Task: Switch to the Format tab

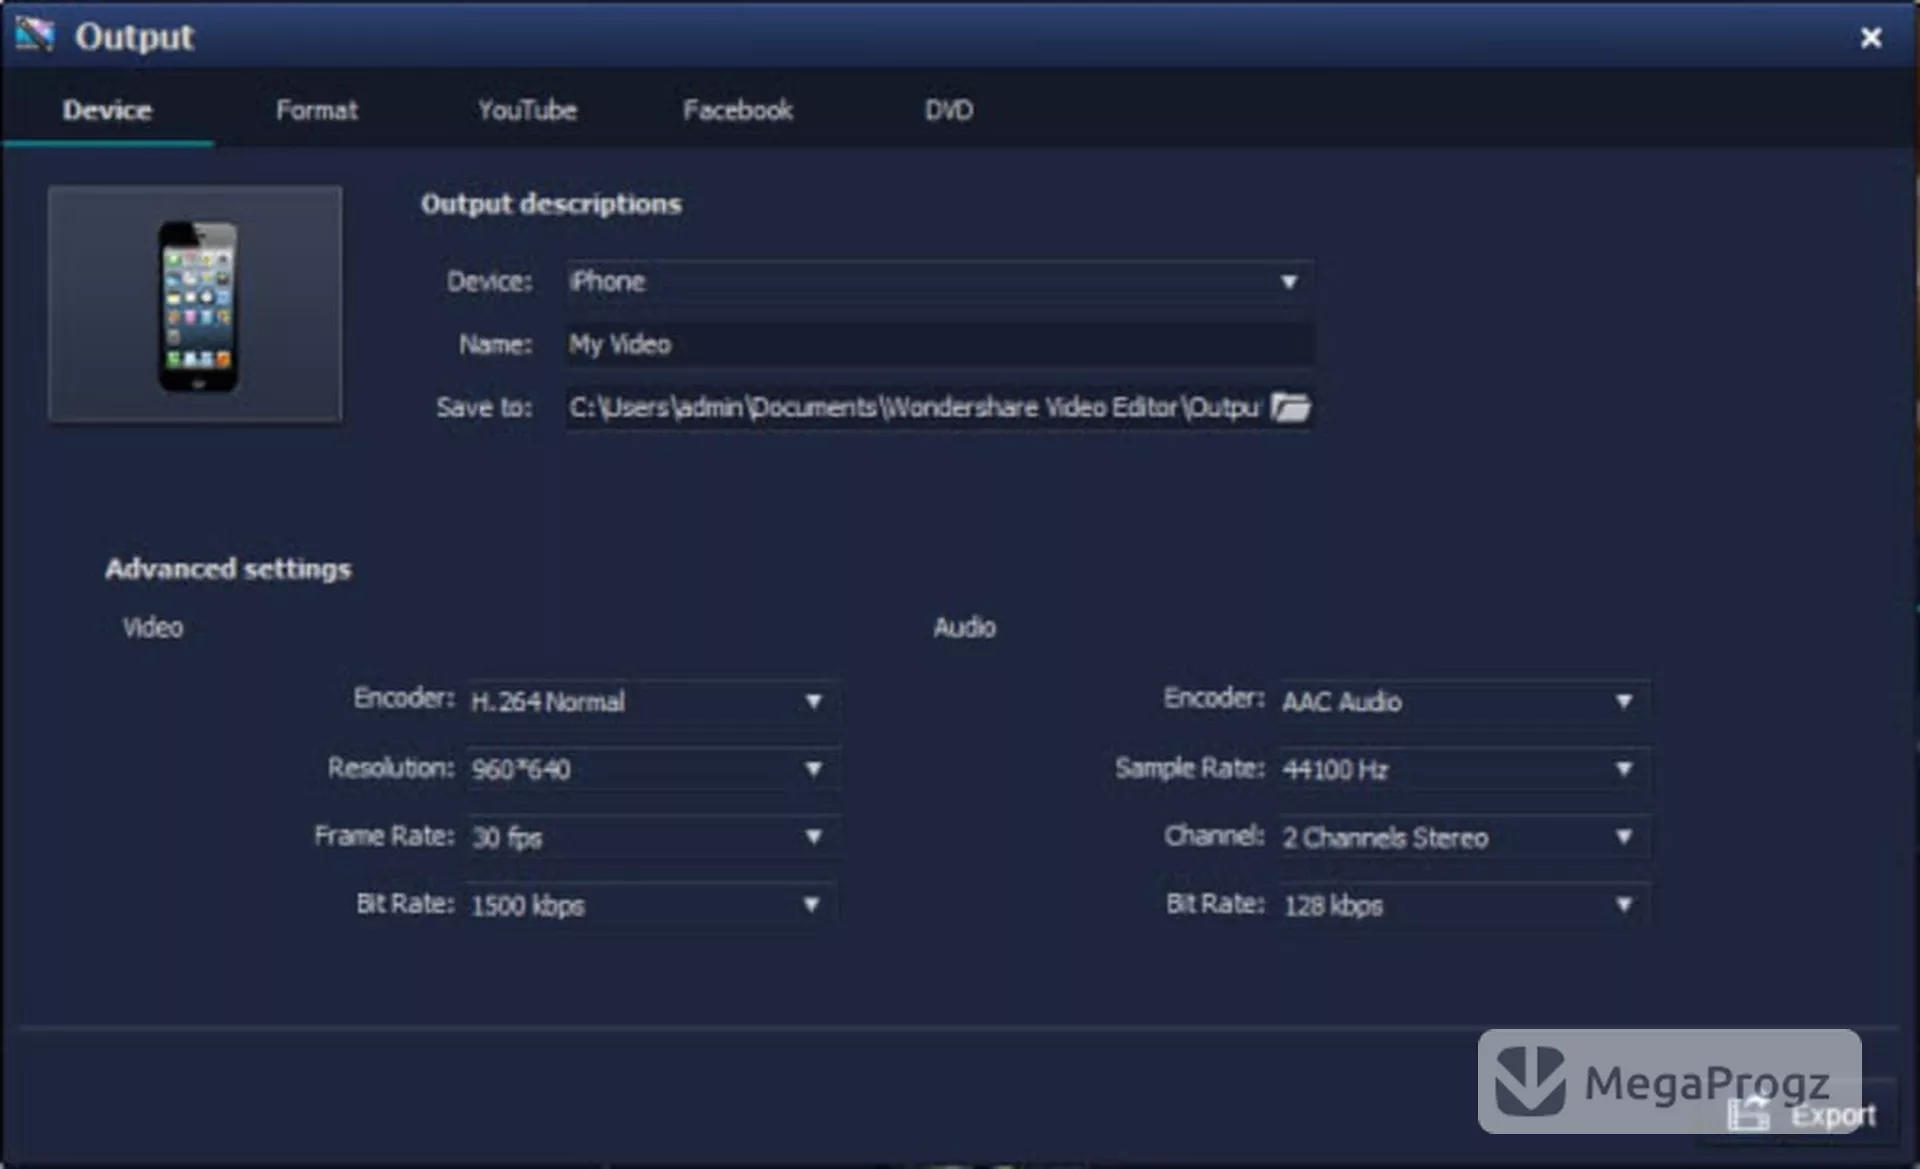Action: pos(316,110)
